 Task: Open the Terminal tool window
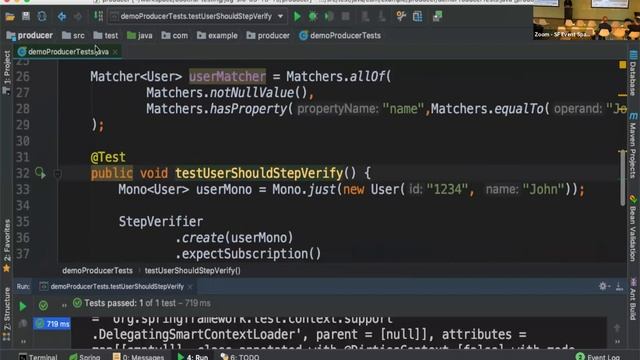click(38, 357)
